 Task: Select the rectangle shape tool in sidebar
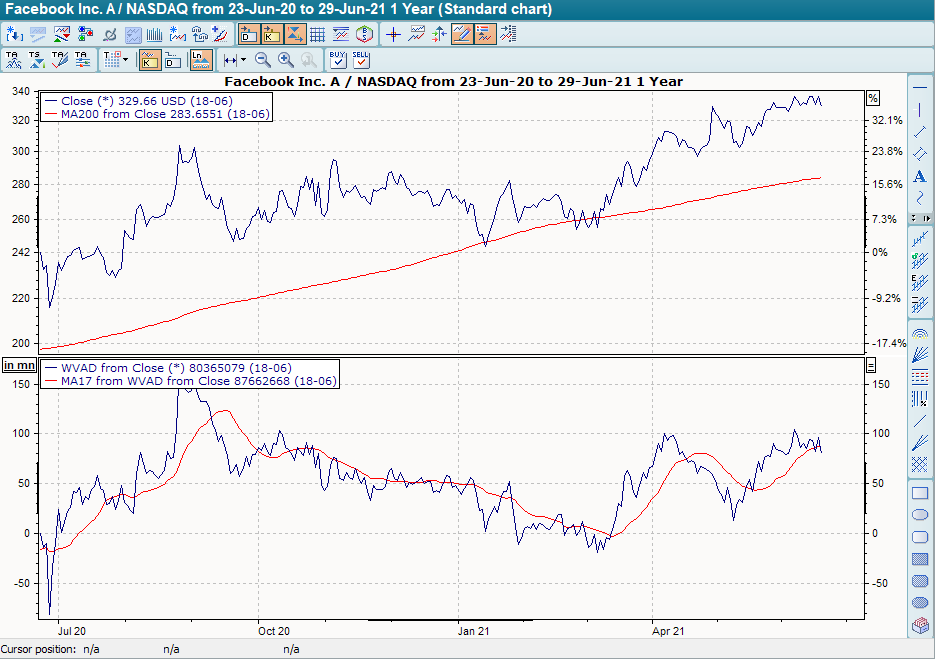(x=920, y=492)
